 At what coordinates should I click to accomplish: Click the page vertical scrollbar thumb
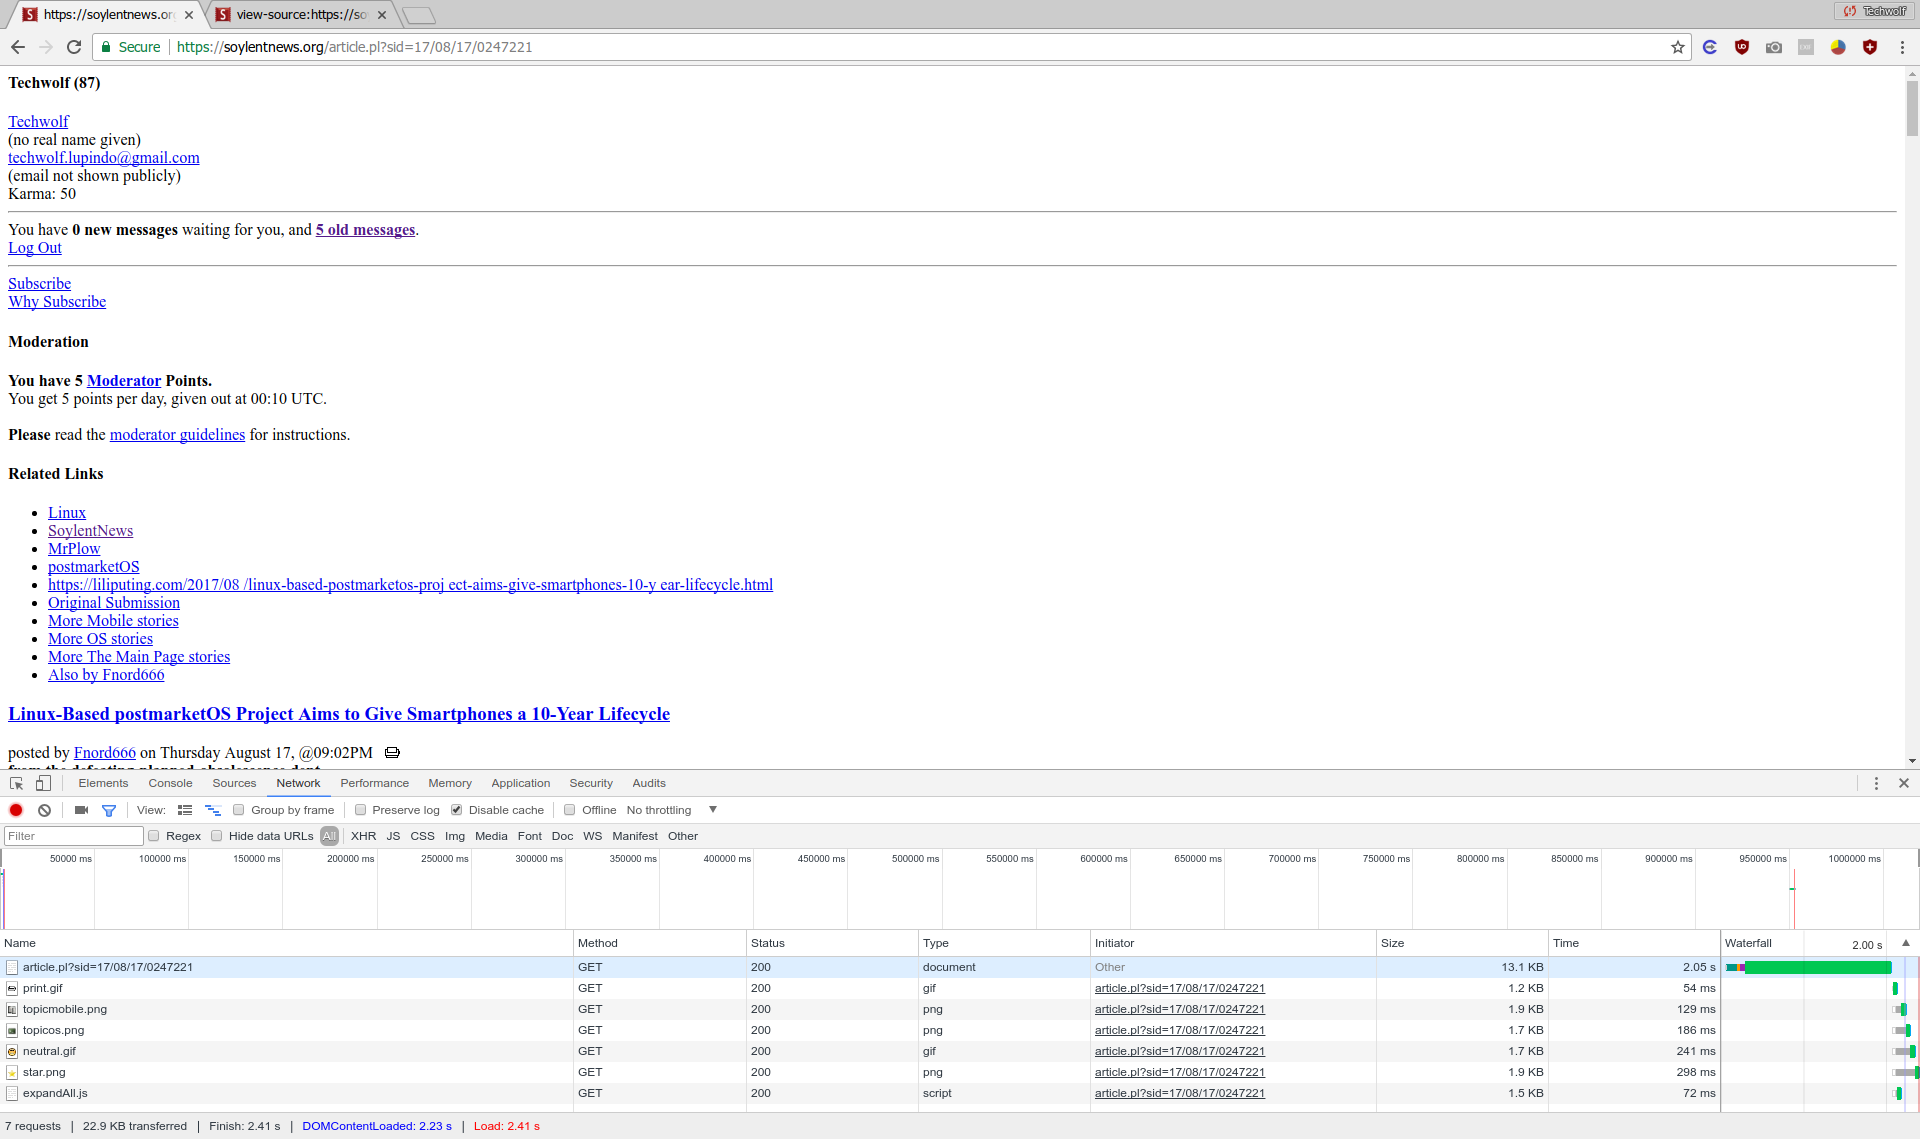tap(1912, 108)
